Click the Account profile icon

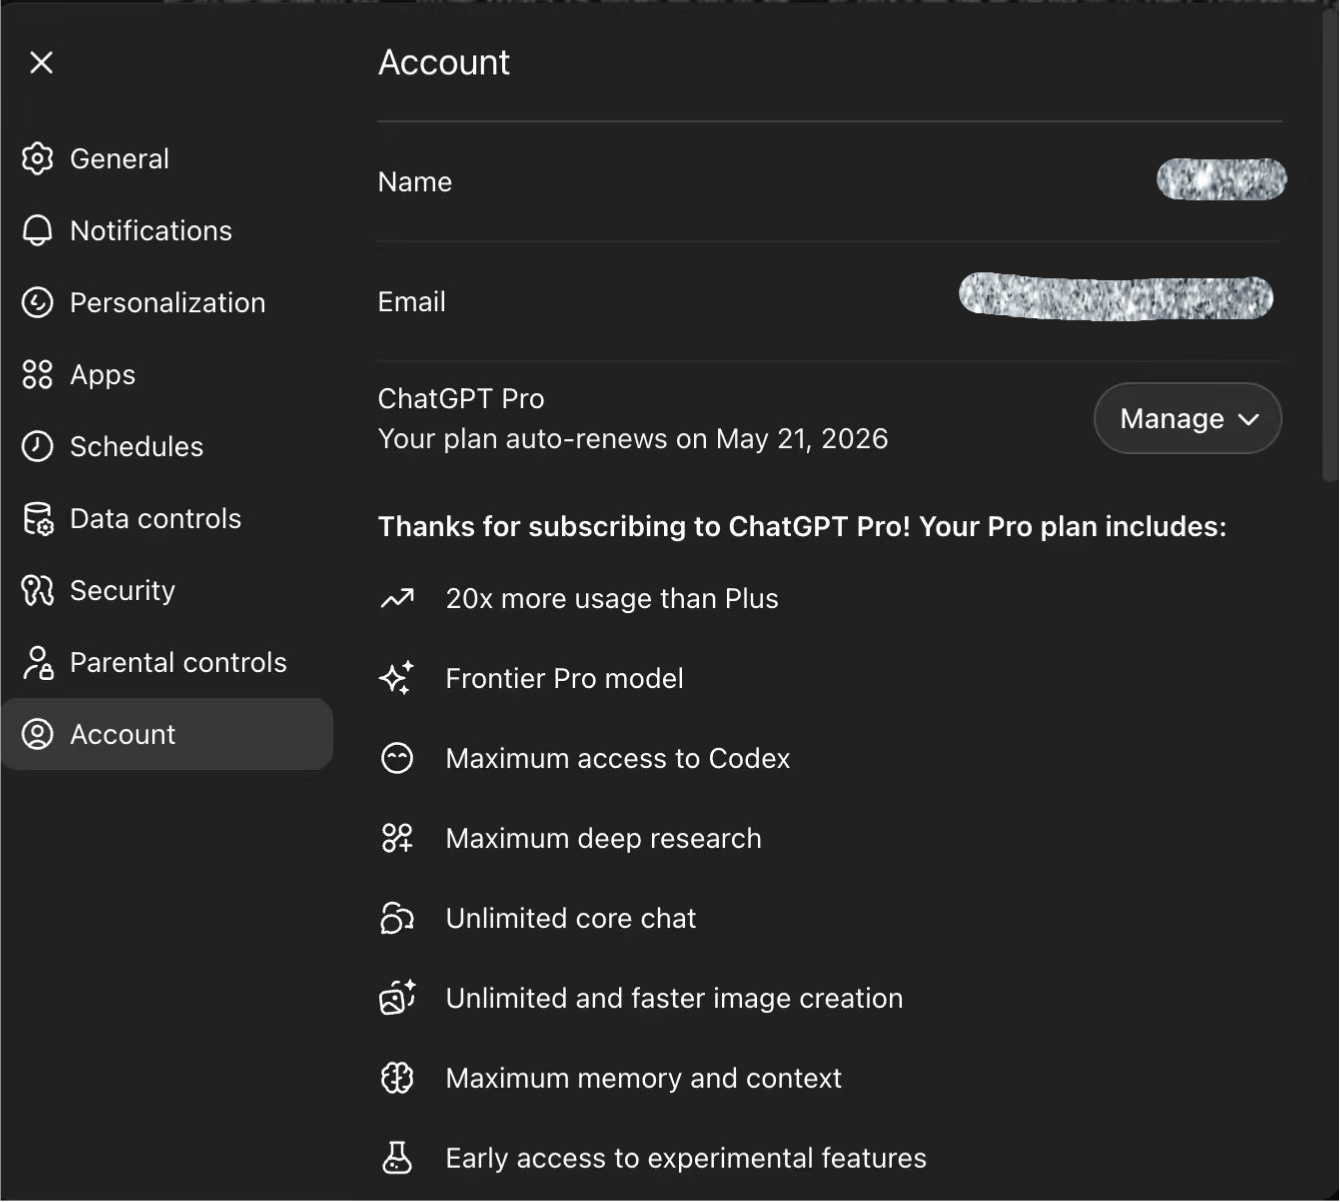click(37, 735)
